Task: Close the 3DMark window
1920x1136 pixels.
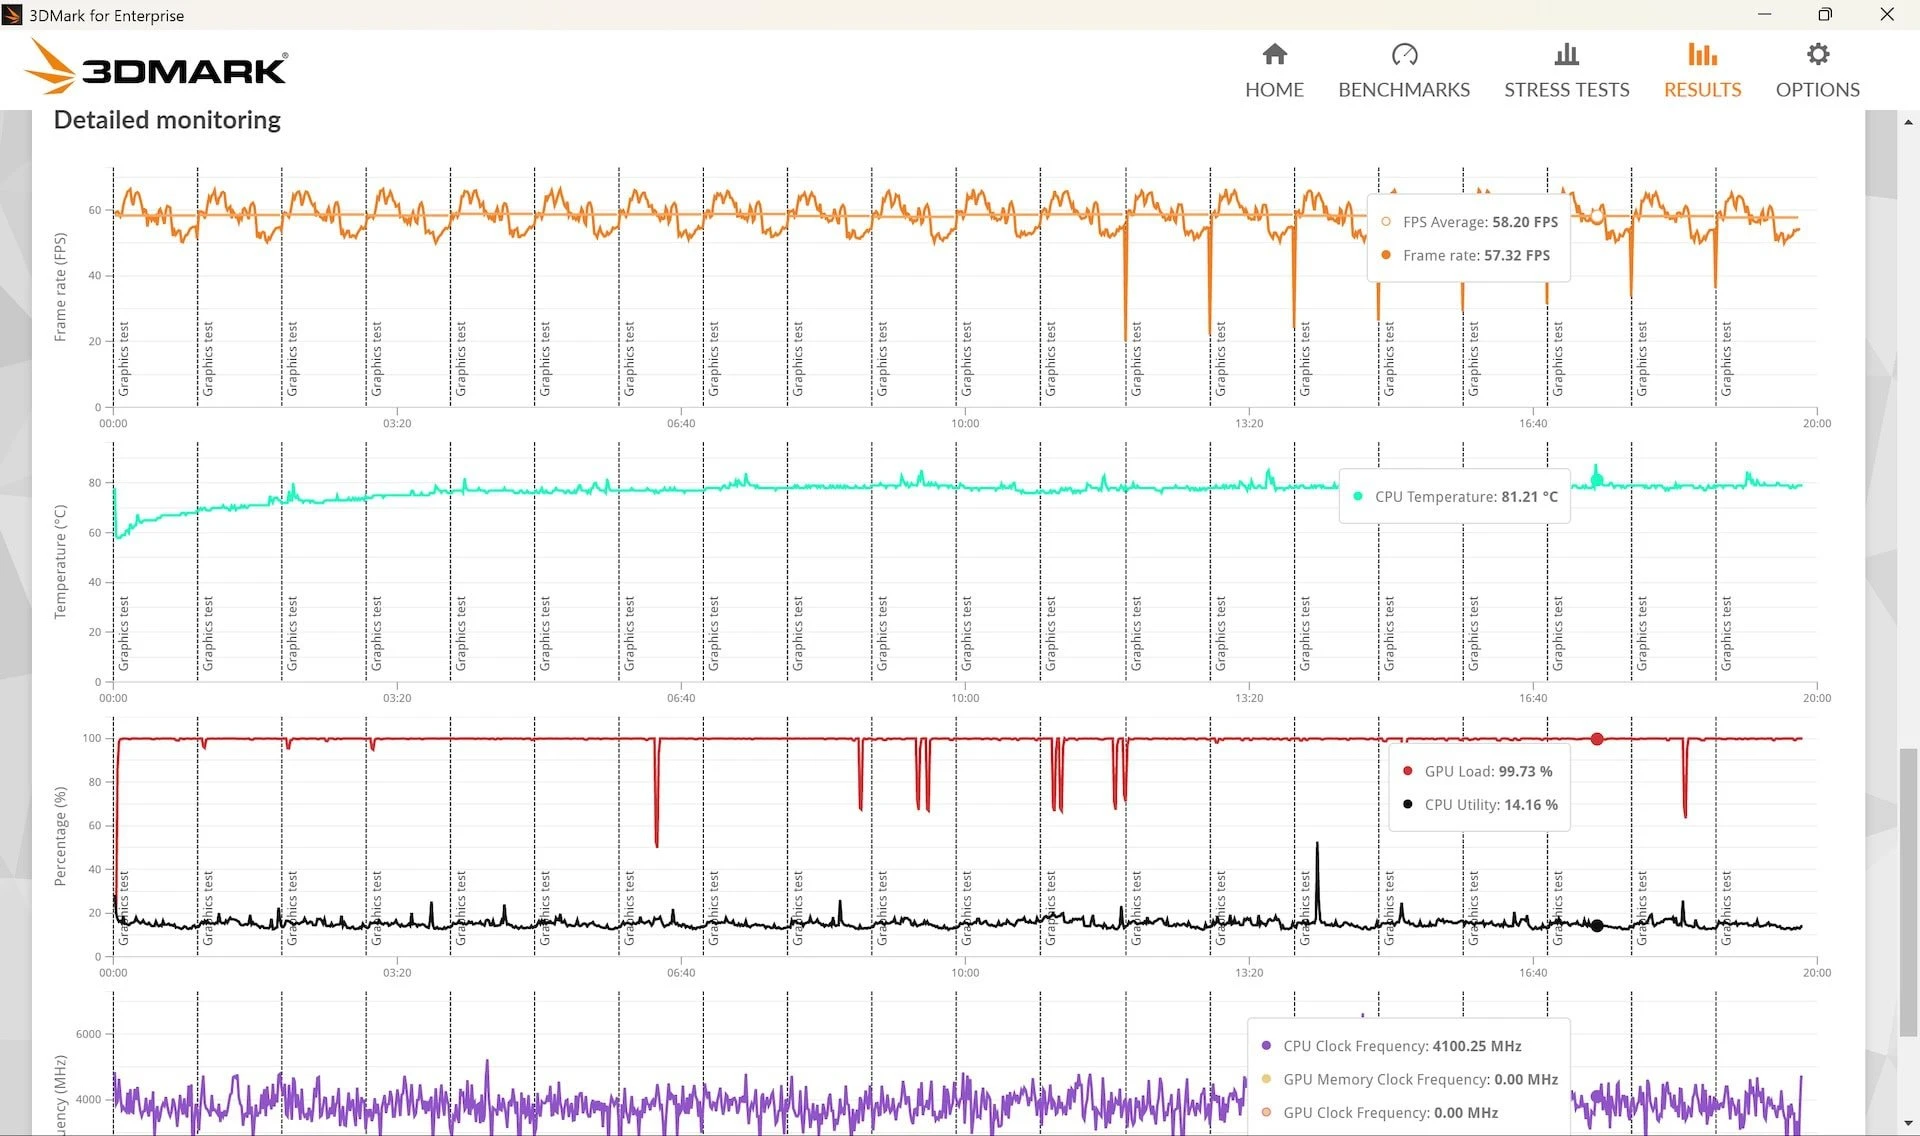Action: pos(1887,14)
